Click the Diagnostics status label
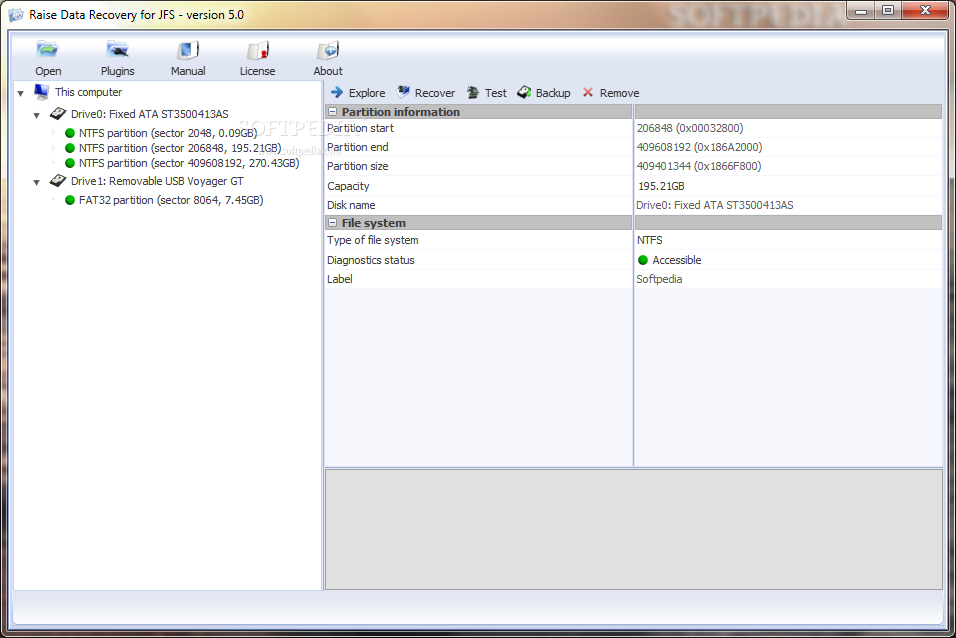Viewport: 956px width, 638px height. (x=371, y=260)
